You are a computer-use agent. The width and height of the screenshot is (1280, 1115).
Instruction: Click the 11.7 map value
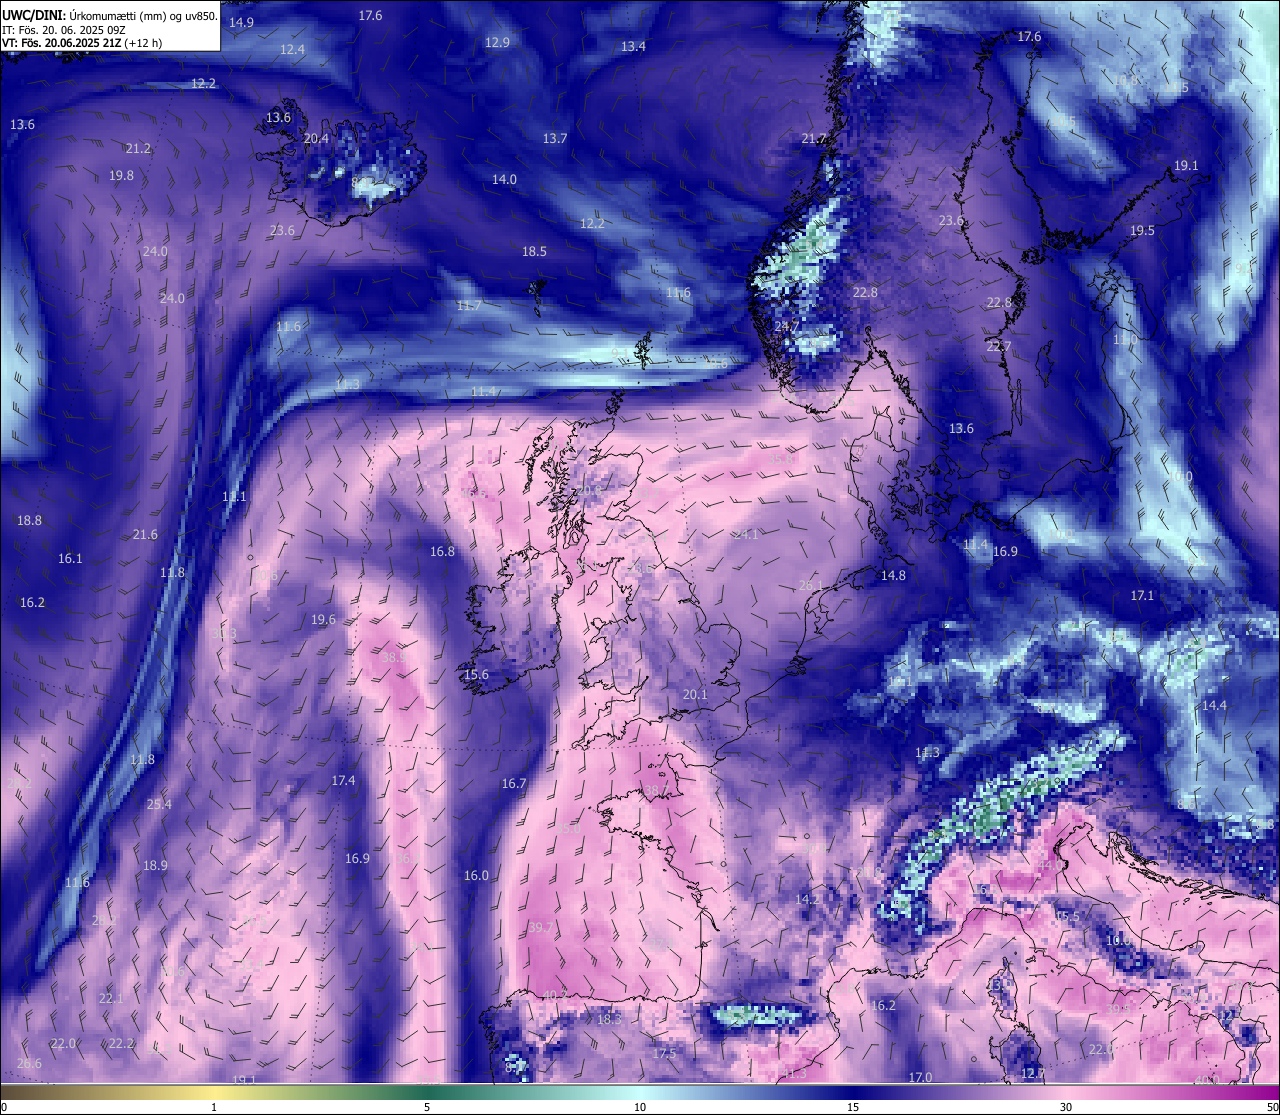coord(469,305)
